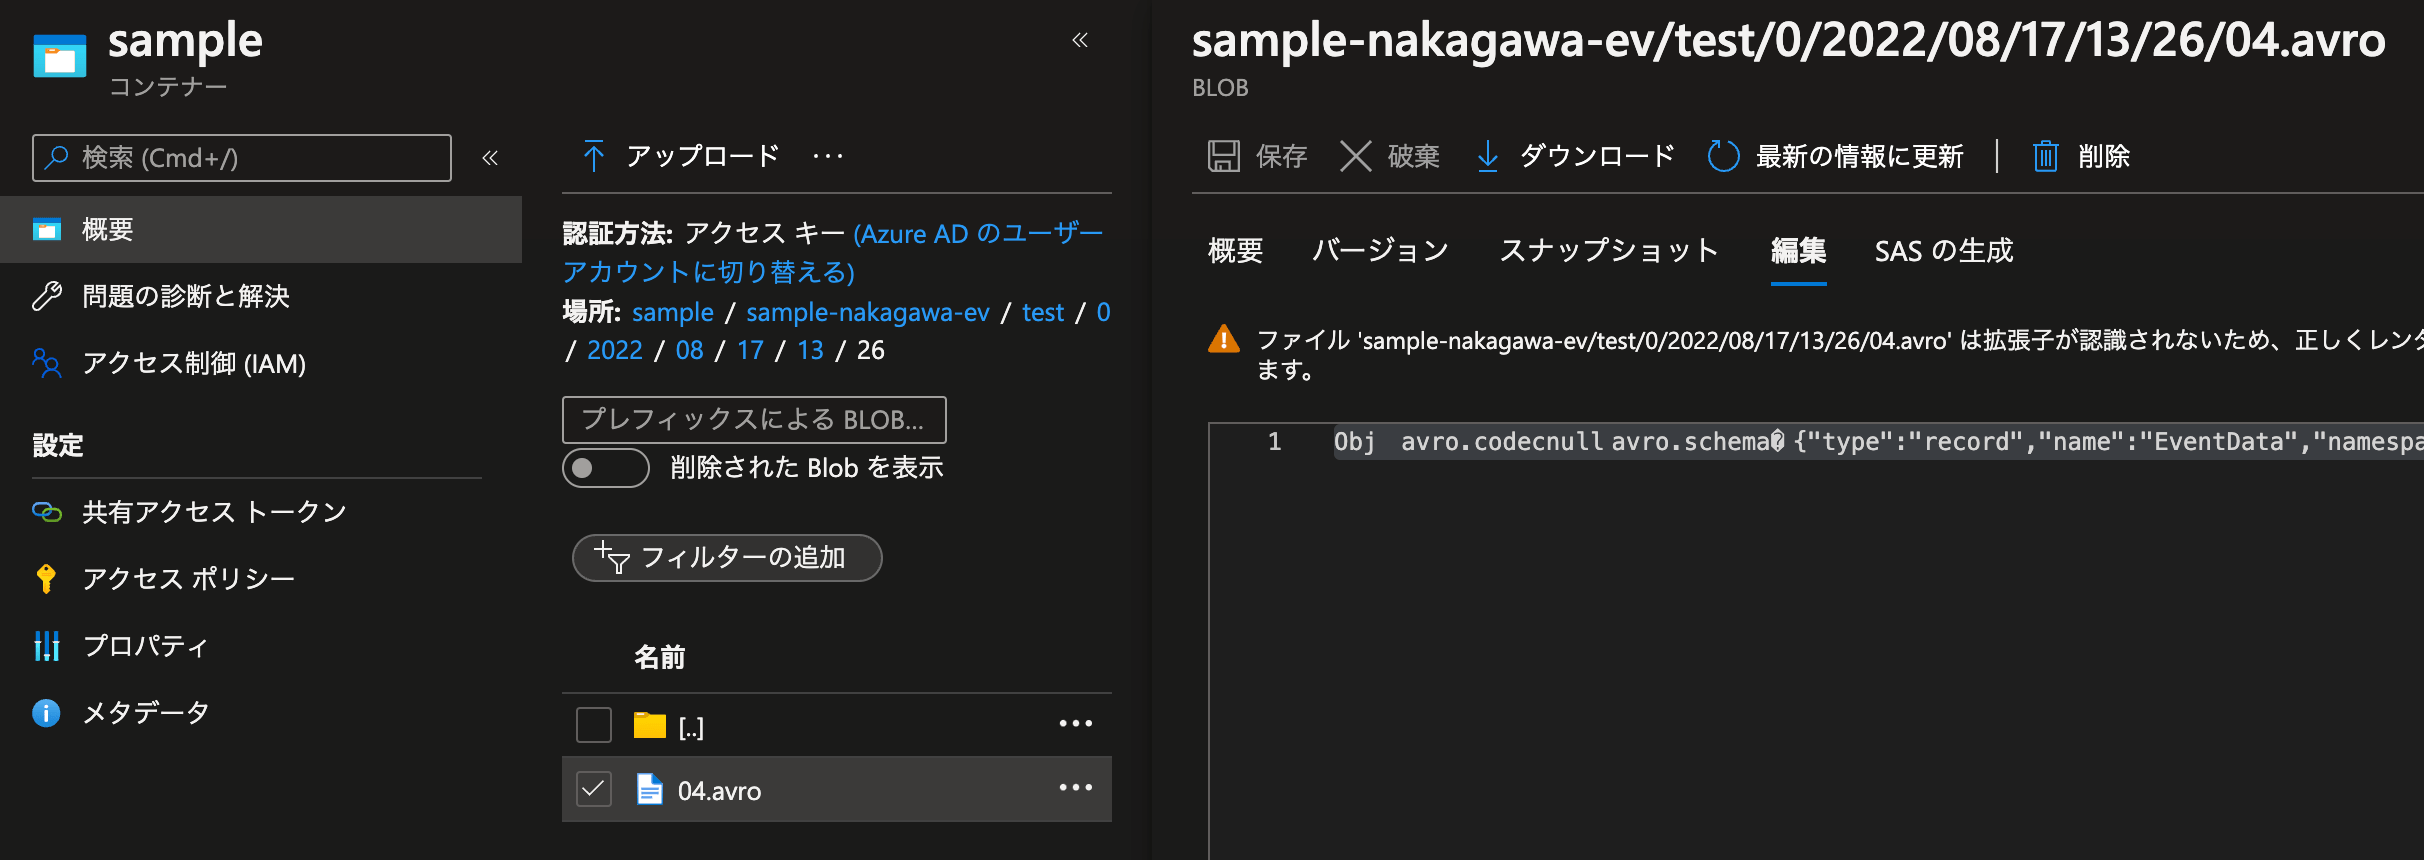Switch to バージョン tab
2424x860 pixels.
1381,251
